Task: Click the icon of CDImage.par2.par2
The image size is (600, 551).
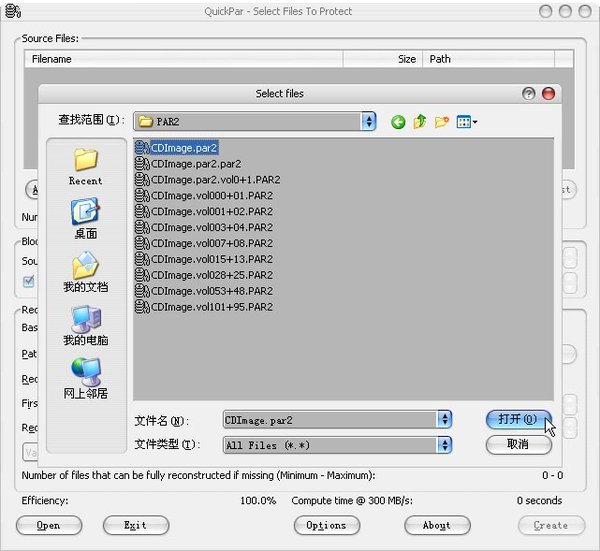Action: (x=142, y=164)
